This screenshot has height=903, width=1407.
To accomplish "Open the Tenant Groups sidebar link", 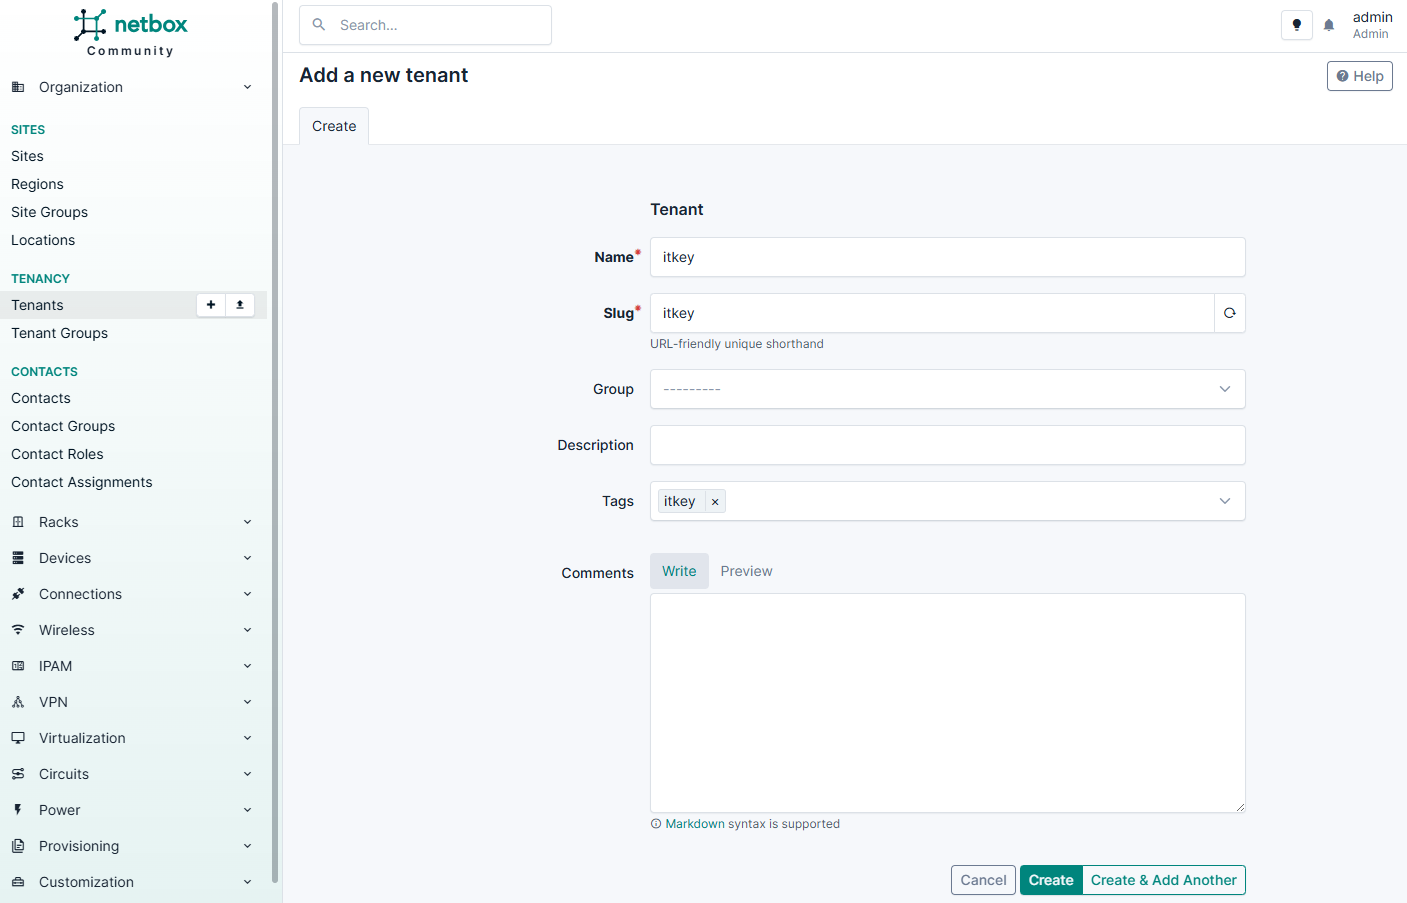I will (60, 333).
